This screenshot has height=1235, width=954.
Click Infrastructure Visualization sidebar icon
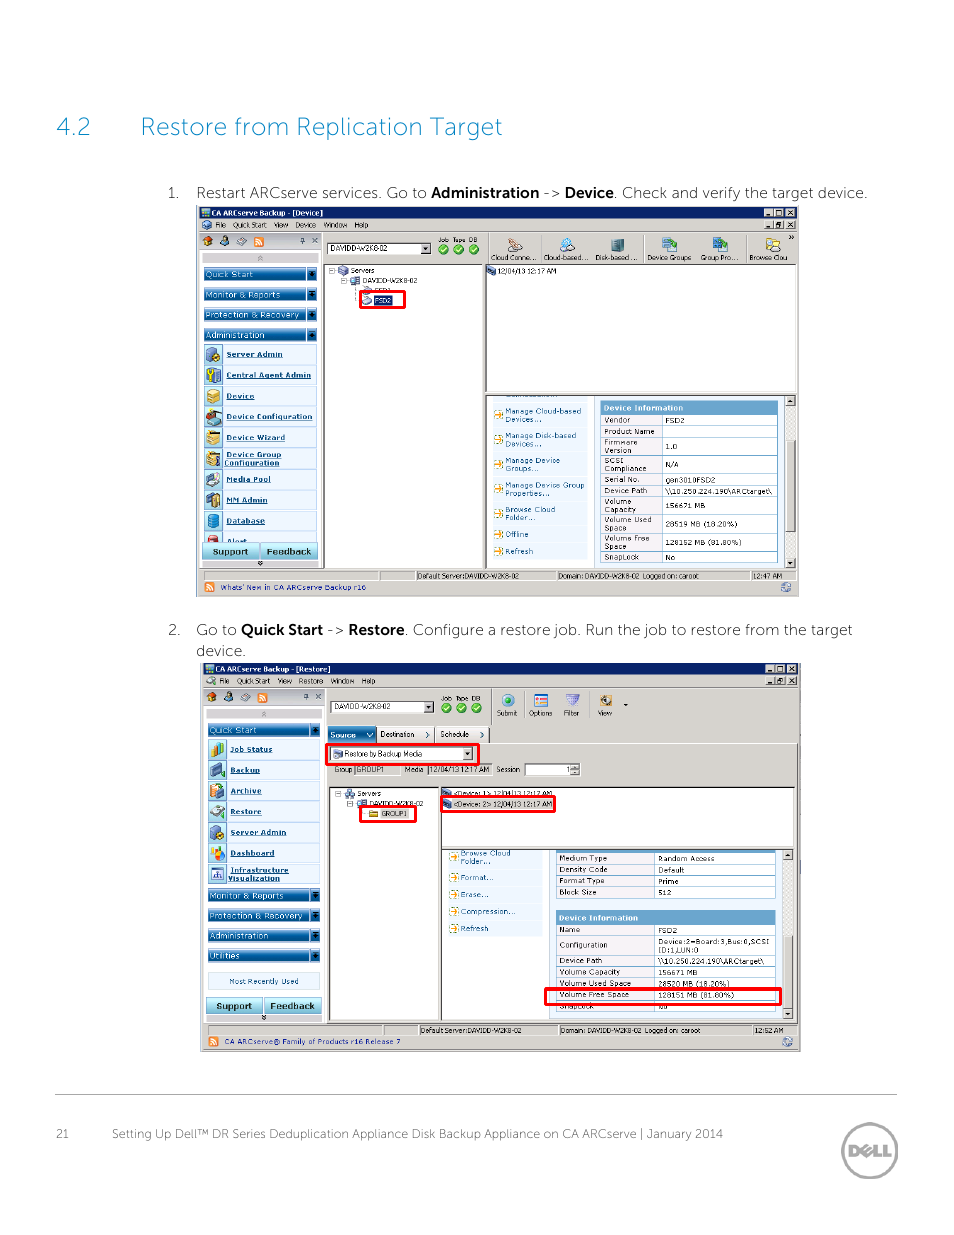[x=217, y=874]
